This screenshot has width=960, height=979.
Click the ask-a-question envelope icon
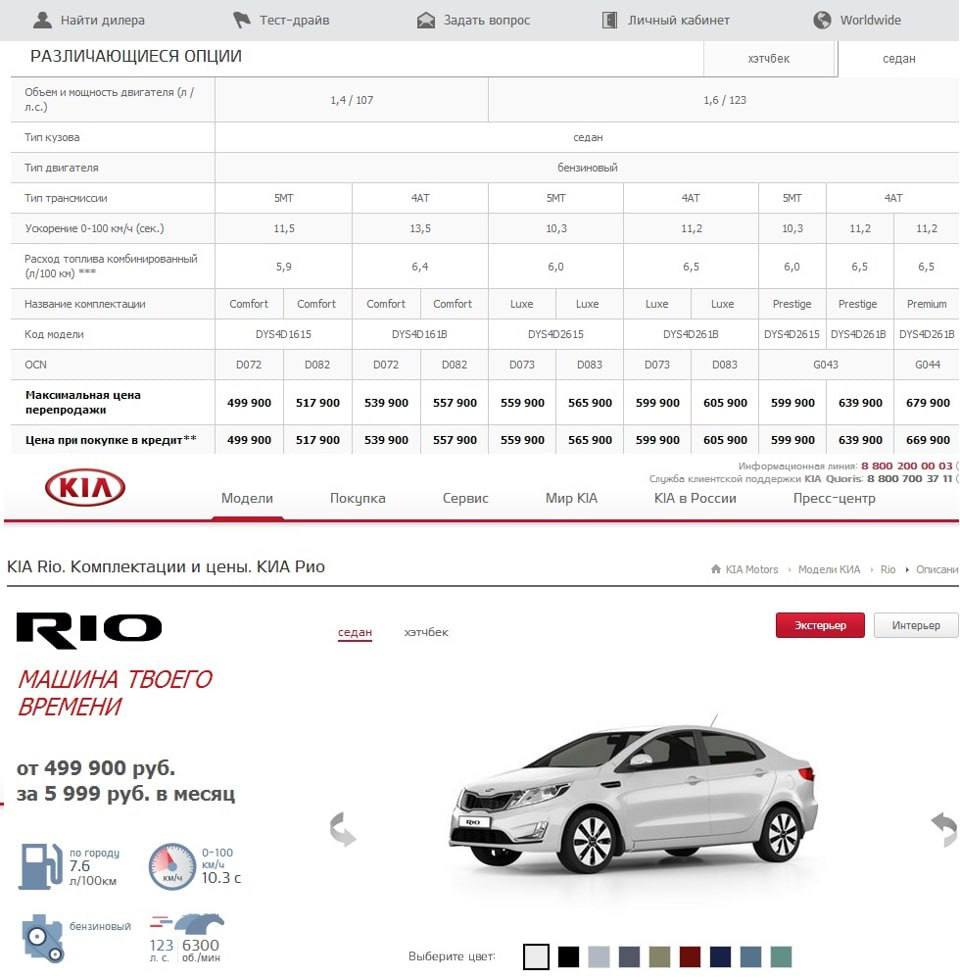tap(426, 20)
